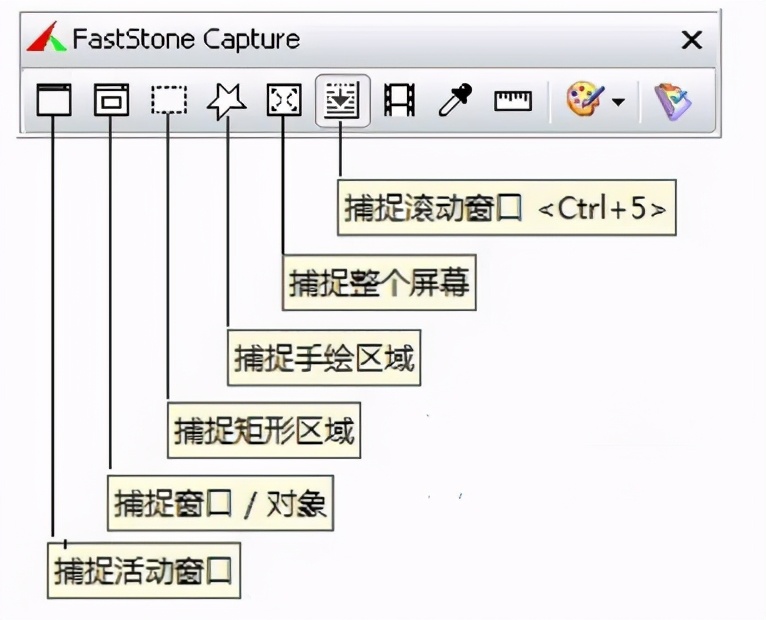Close the FastStone Capture window

(x=692, y=40)
